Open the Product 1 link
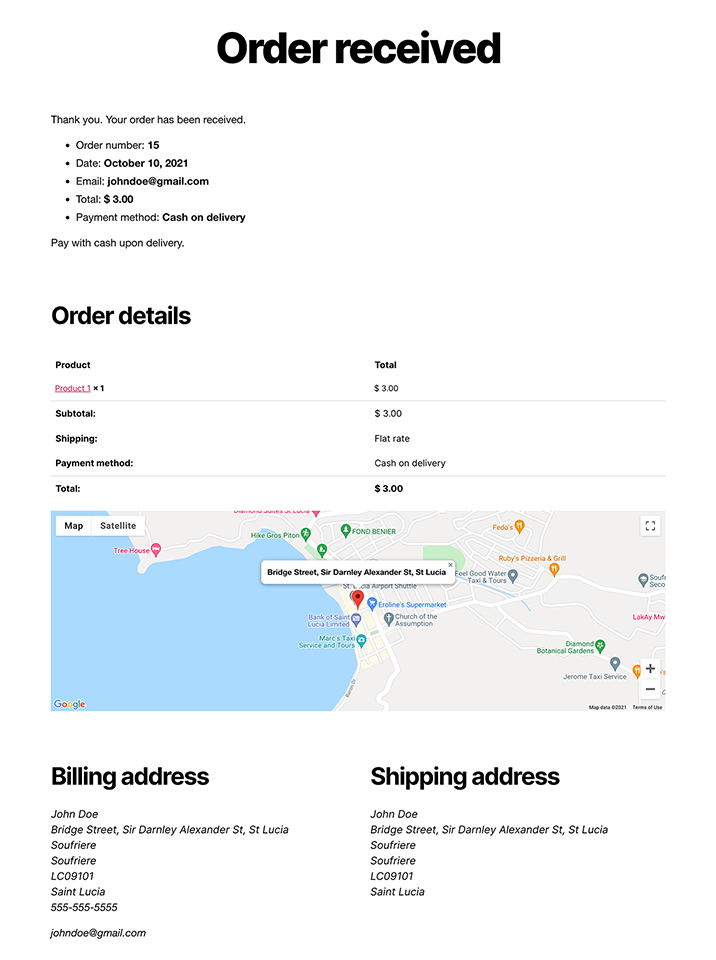The image size is (716, 960). 72,388
